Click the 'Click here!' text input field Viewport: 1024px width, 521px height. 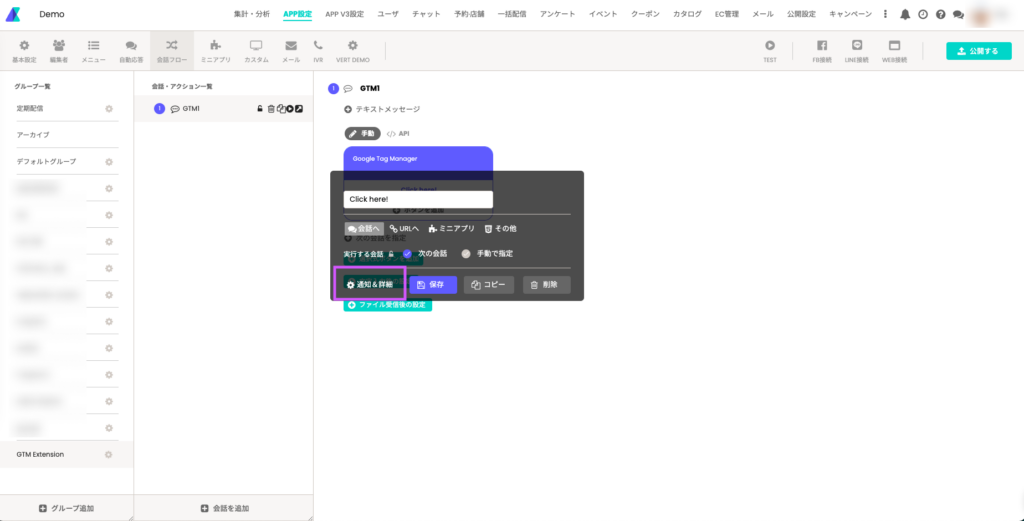pos(418,199)
